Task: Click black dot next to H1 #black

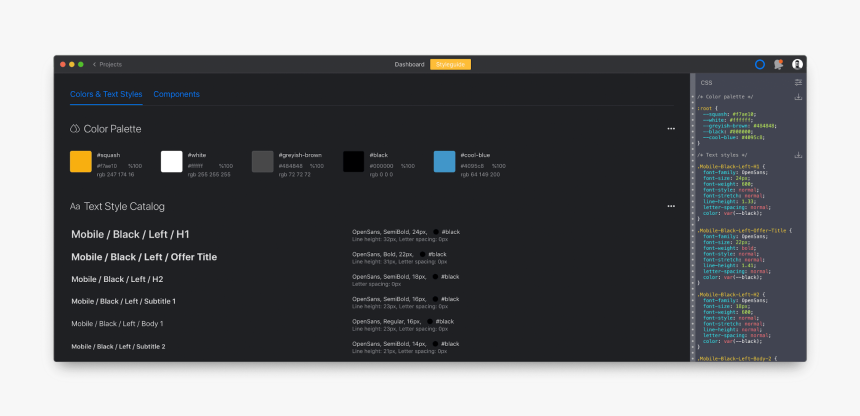Action: (435, 232)
